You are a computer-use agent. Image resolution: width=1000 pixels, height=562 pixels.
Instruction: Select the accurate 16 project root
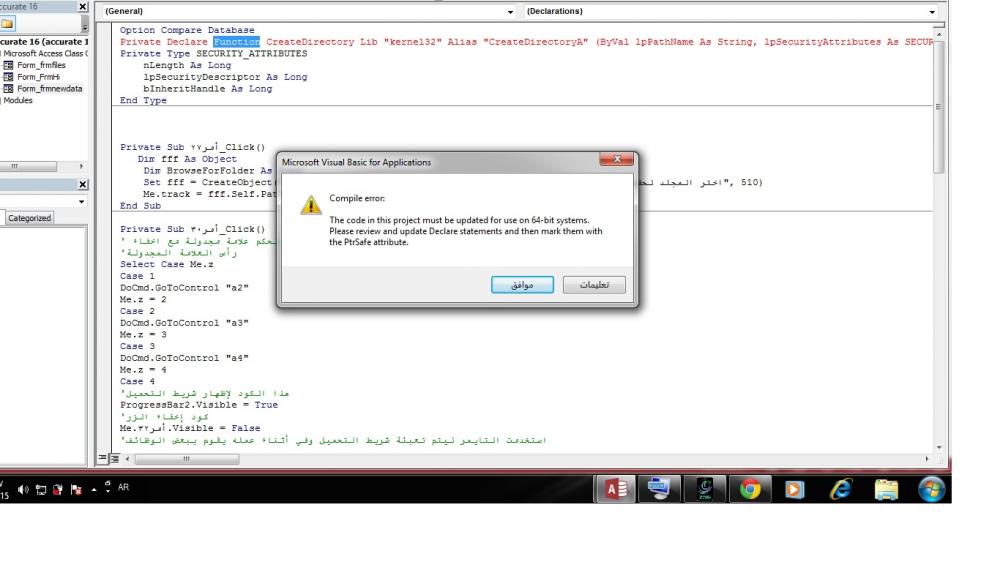point(44,41)
